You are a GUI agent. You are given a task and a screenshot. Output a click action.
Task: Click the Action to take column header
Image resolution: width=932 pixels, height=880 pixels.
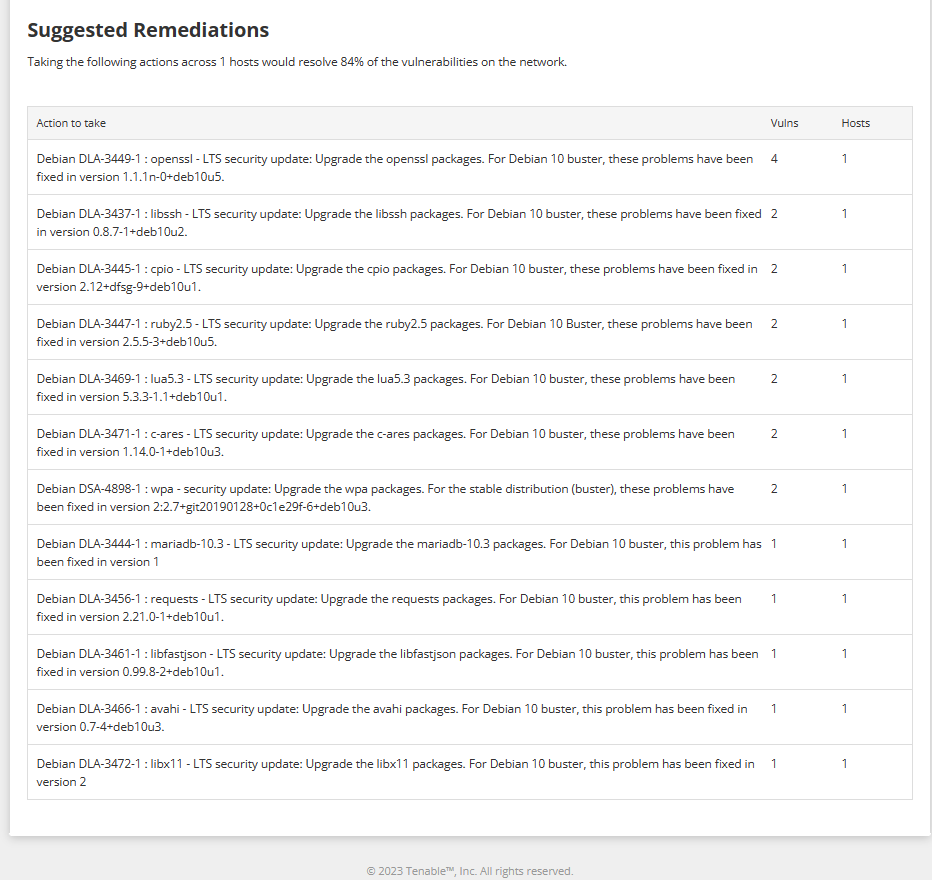pos(71,123)
